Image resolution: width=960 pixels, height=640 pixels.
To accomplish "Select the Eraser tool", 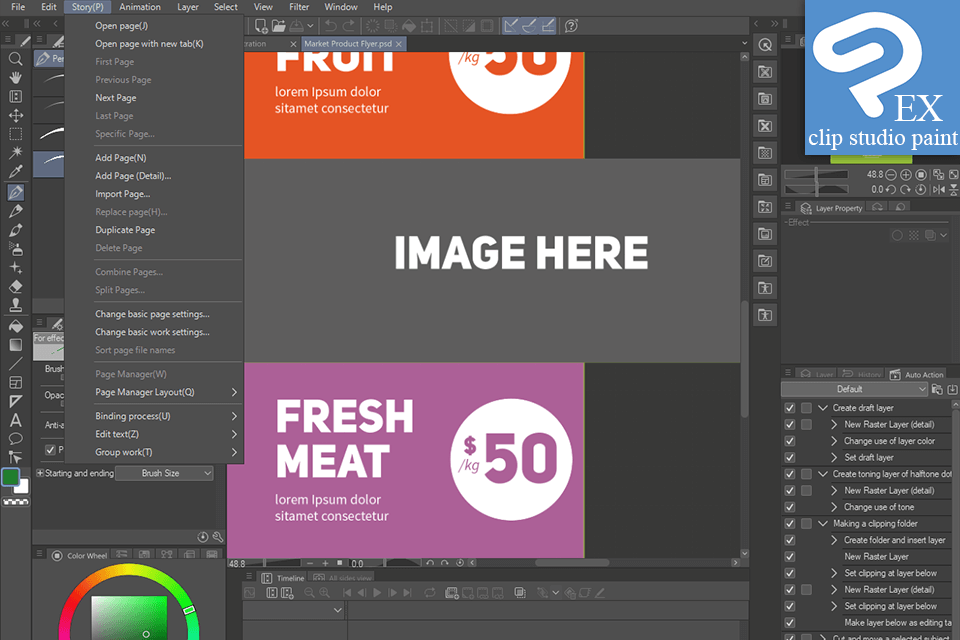I will click(14, 288).
